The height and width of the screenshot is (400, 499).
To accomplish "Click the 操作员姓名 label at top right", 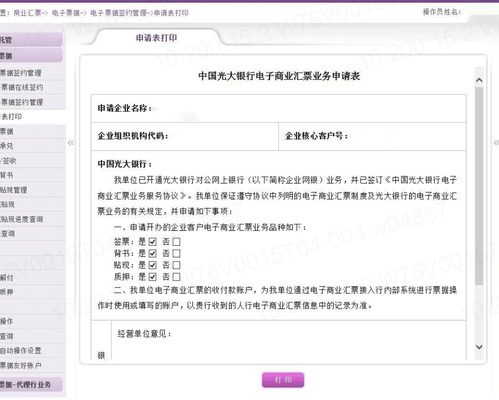I will tap(442, 12).
